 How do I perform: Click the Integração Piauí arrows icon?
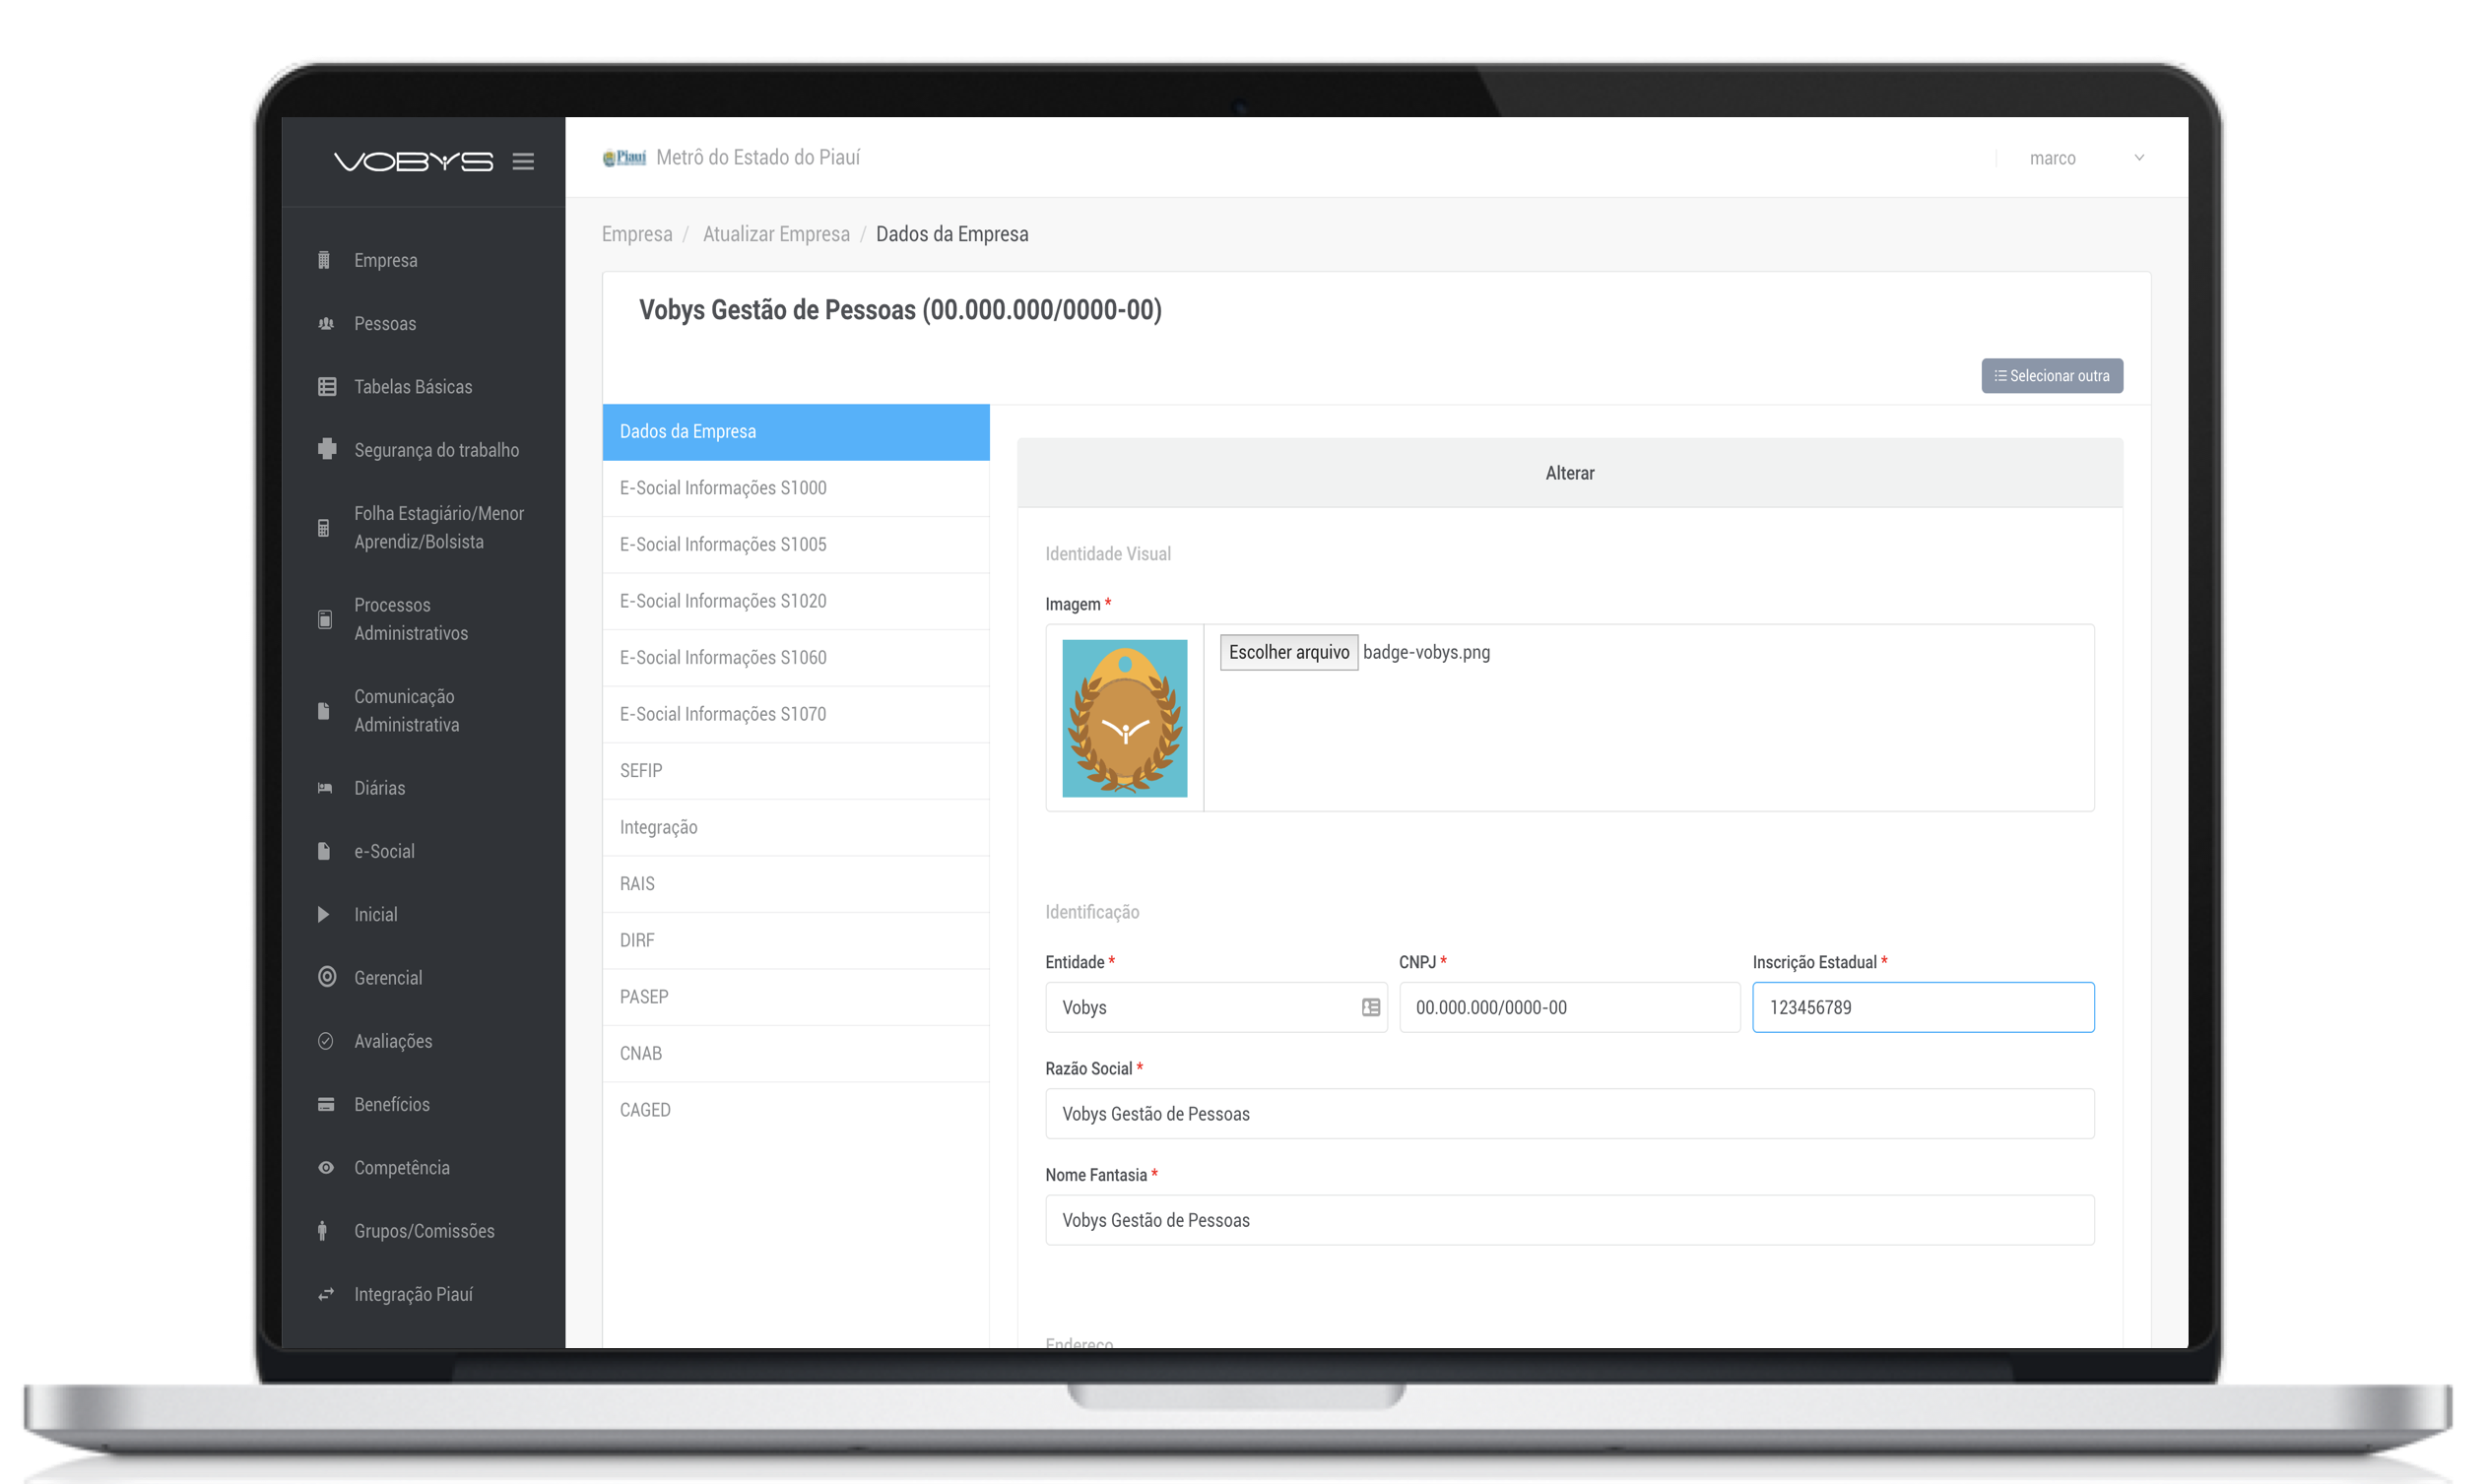click(x=326, y=1294)
